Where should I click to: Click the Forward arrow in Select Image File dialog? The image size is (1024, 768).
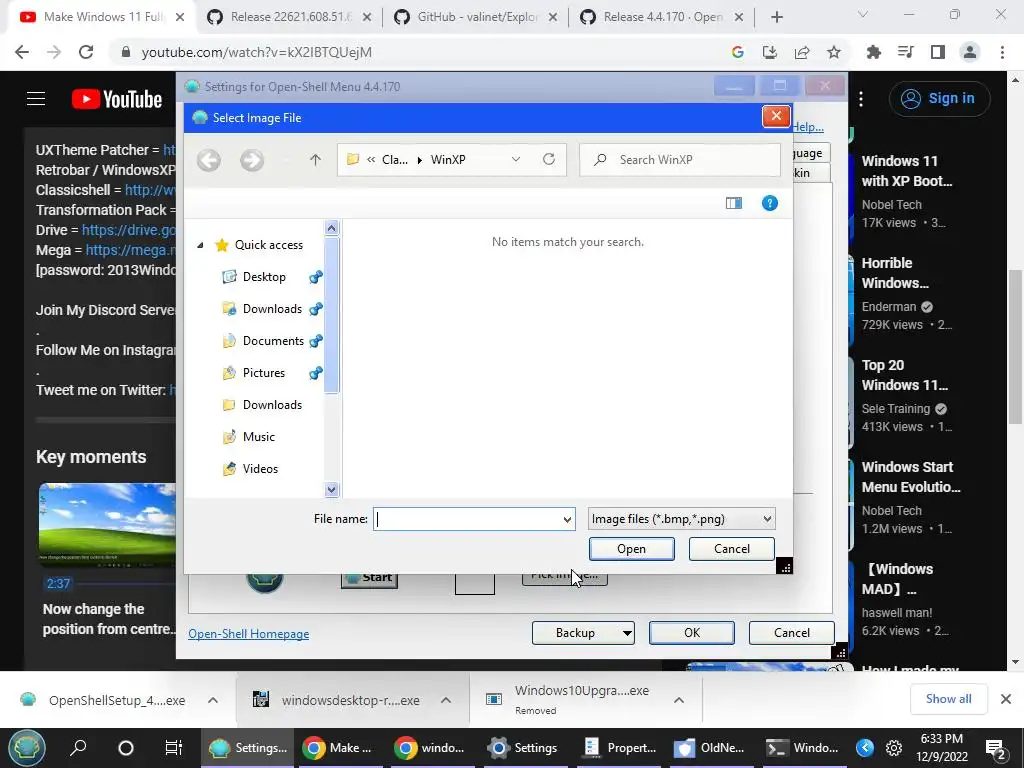[251, 160]
